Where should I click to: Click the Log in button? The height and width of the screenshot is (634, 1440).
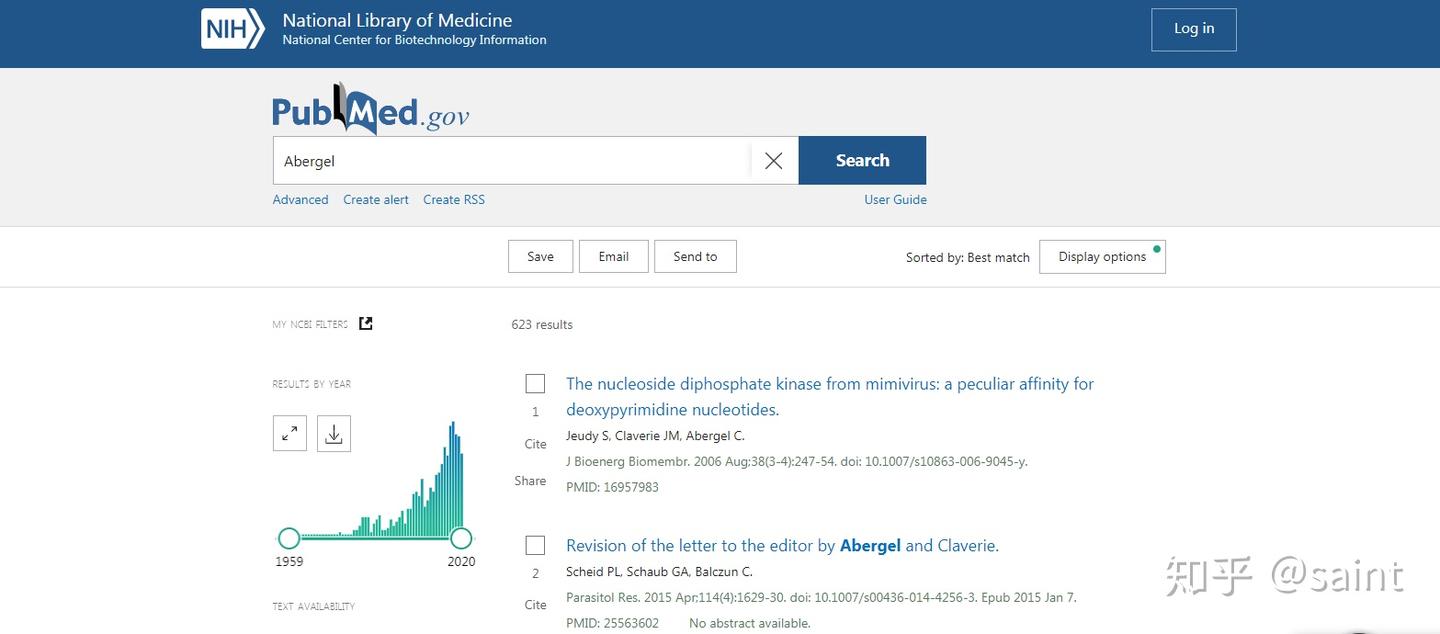click(x=1193, y=29)
